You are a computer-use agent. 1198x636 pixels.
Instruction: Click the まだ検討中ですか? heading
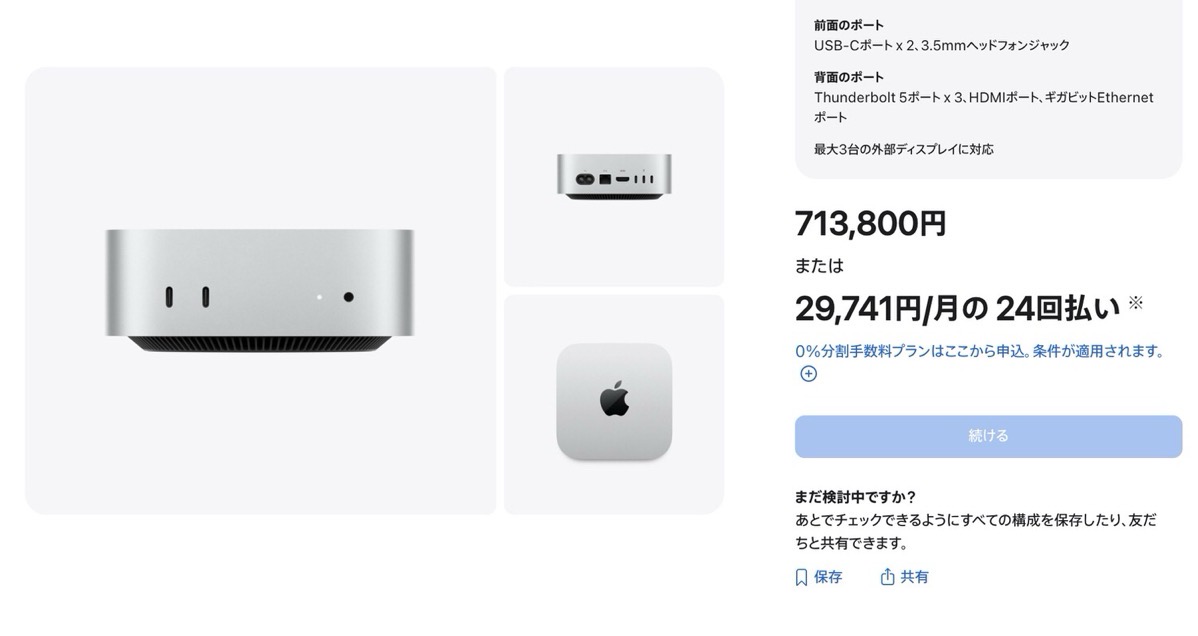(x=855, y=497)
